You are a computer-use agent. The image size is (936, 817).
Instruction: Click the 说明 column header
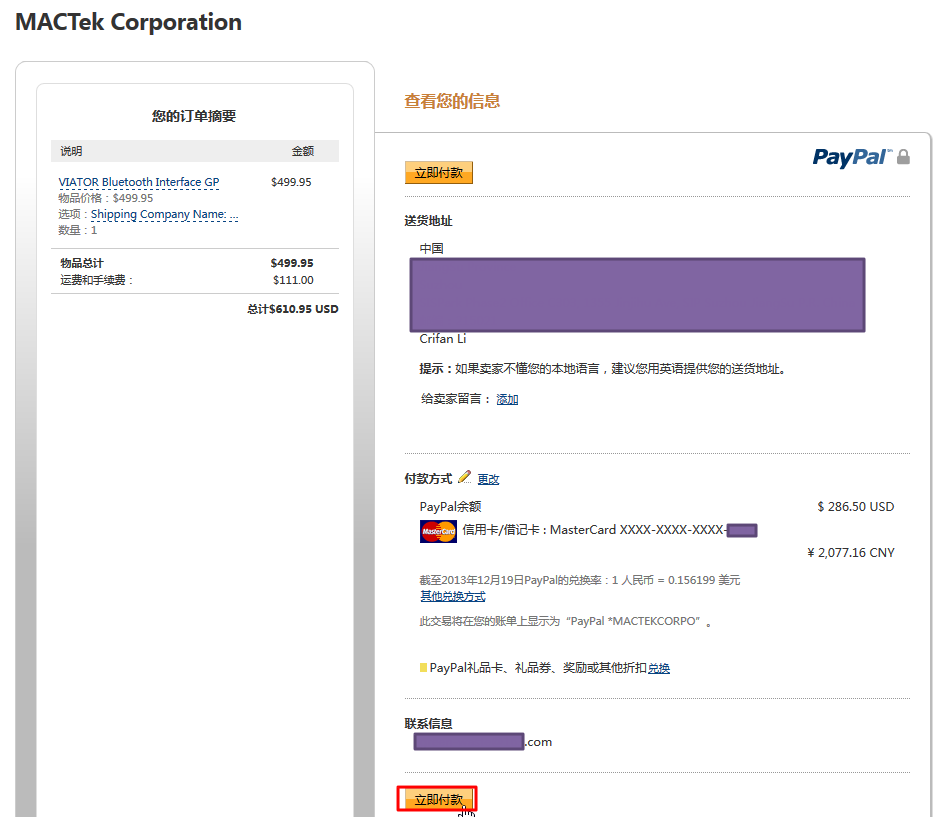click(71, 151)
